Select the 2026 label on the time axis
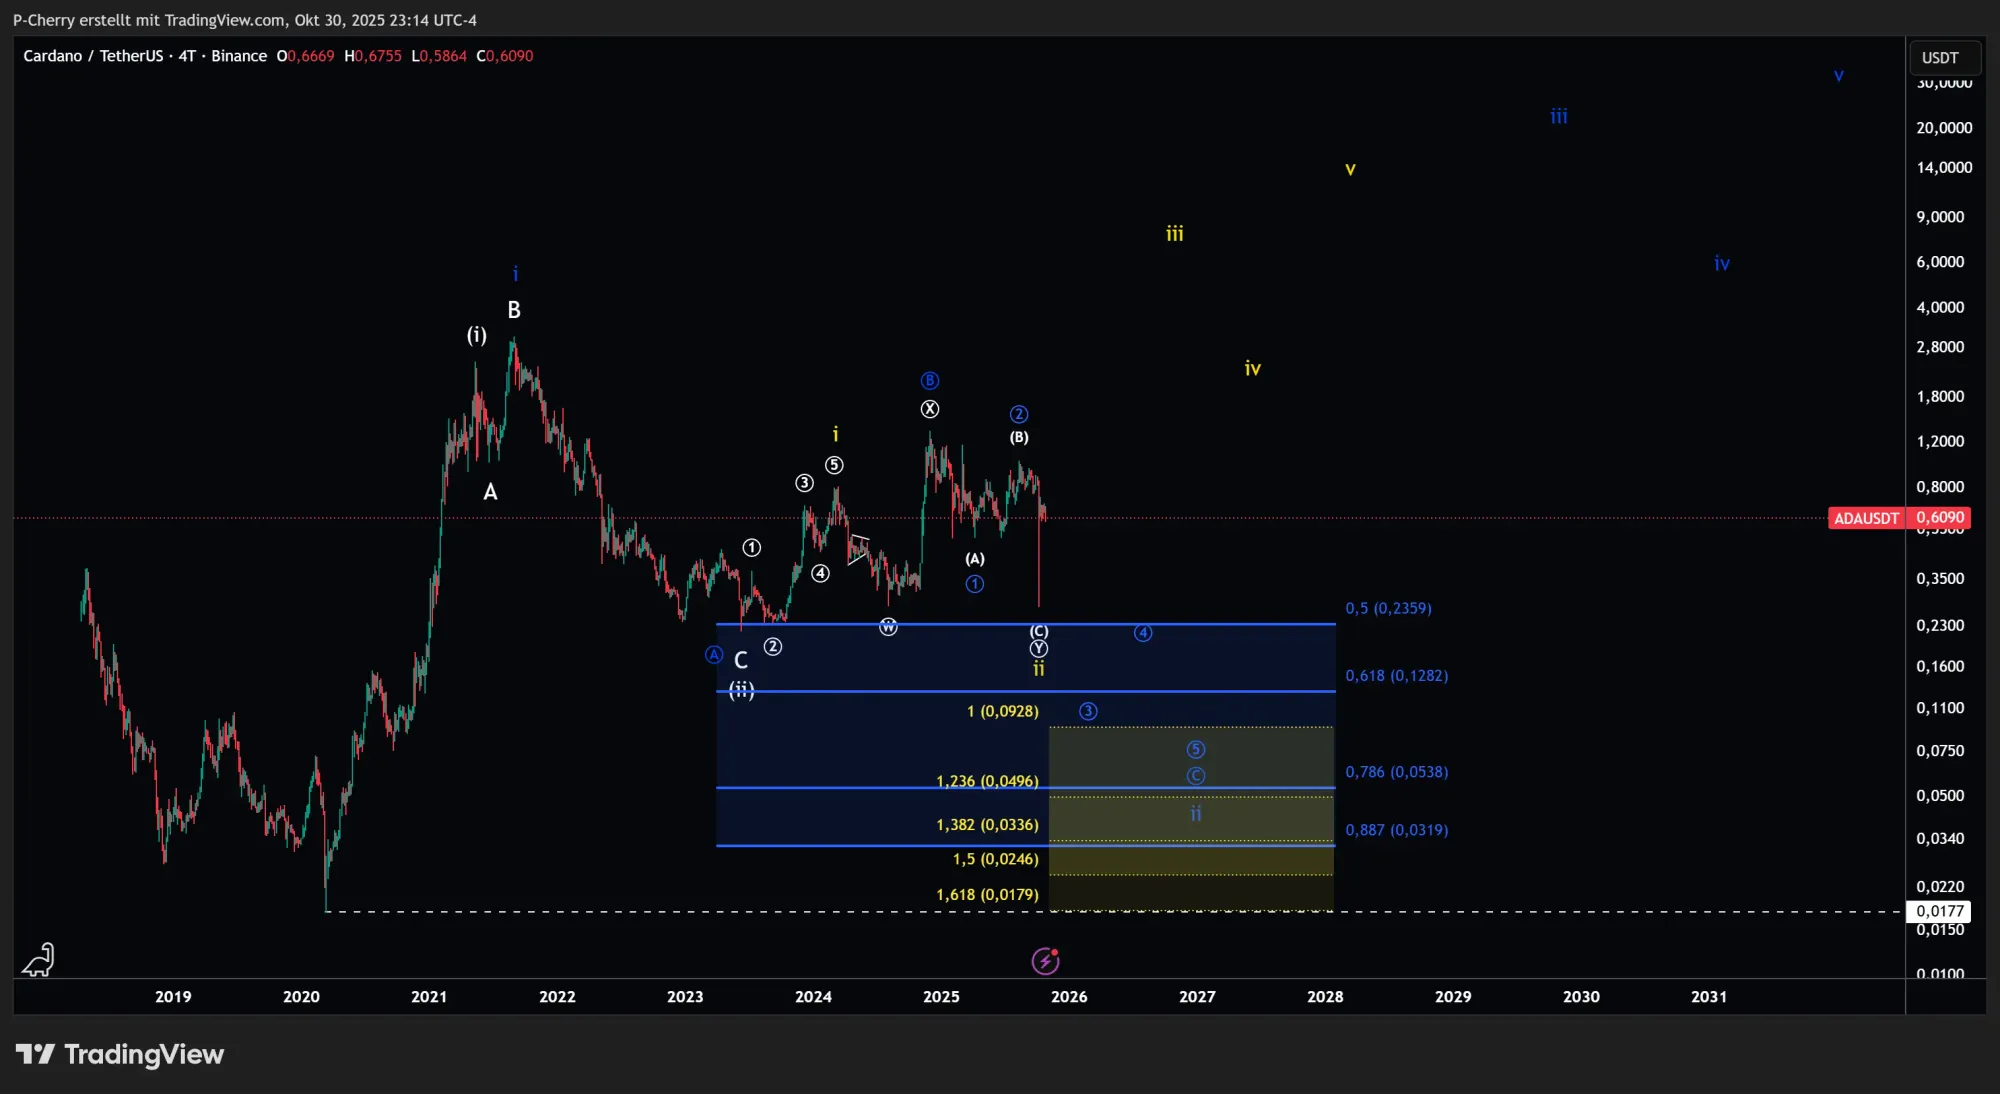 tap(1069, 996)
